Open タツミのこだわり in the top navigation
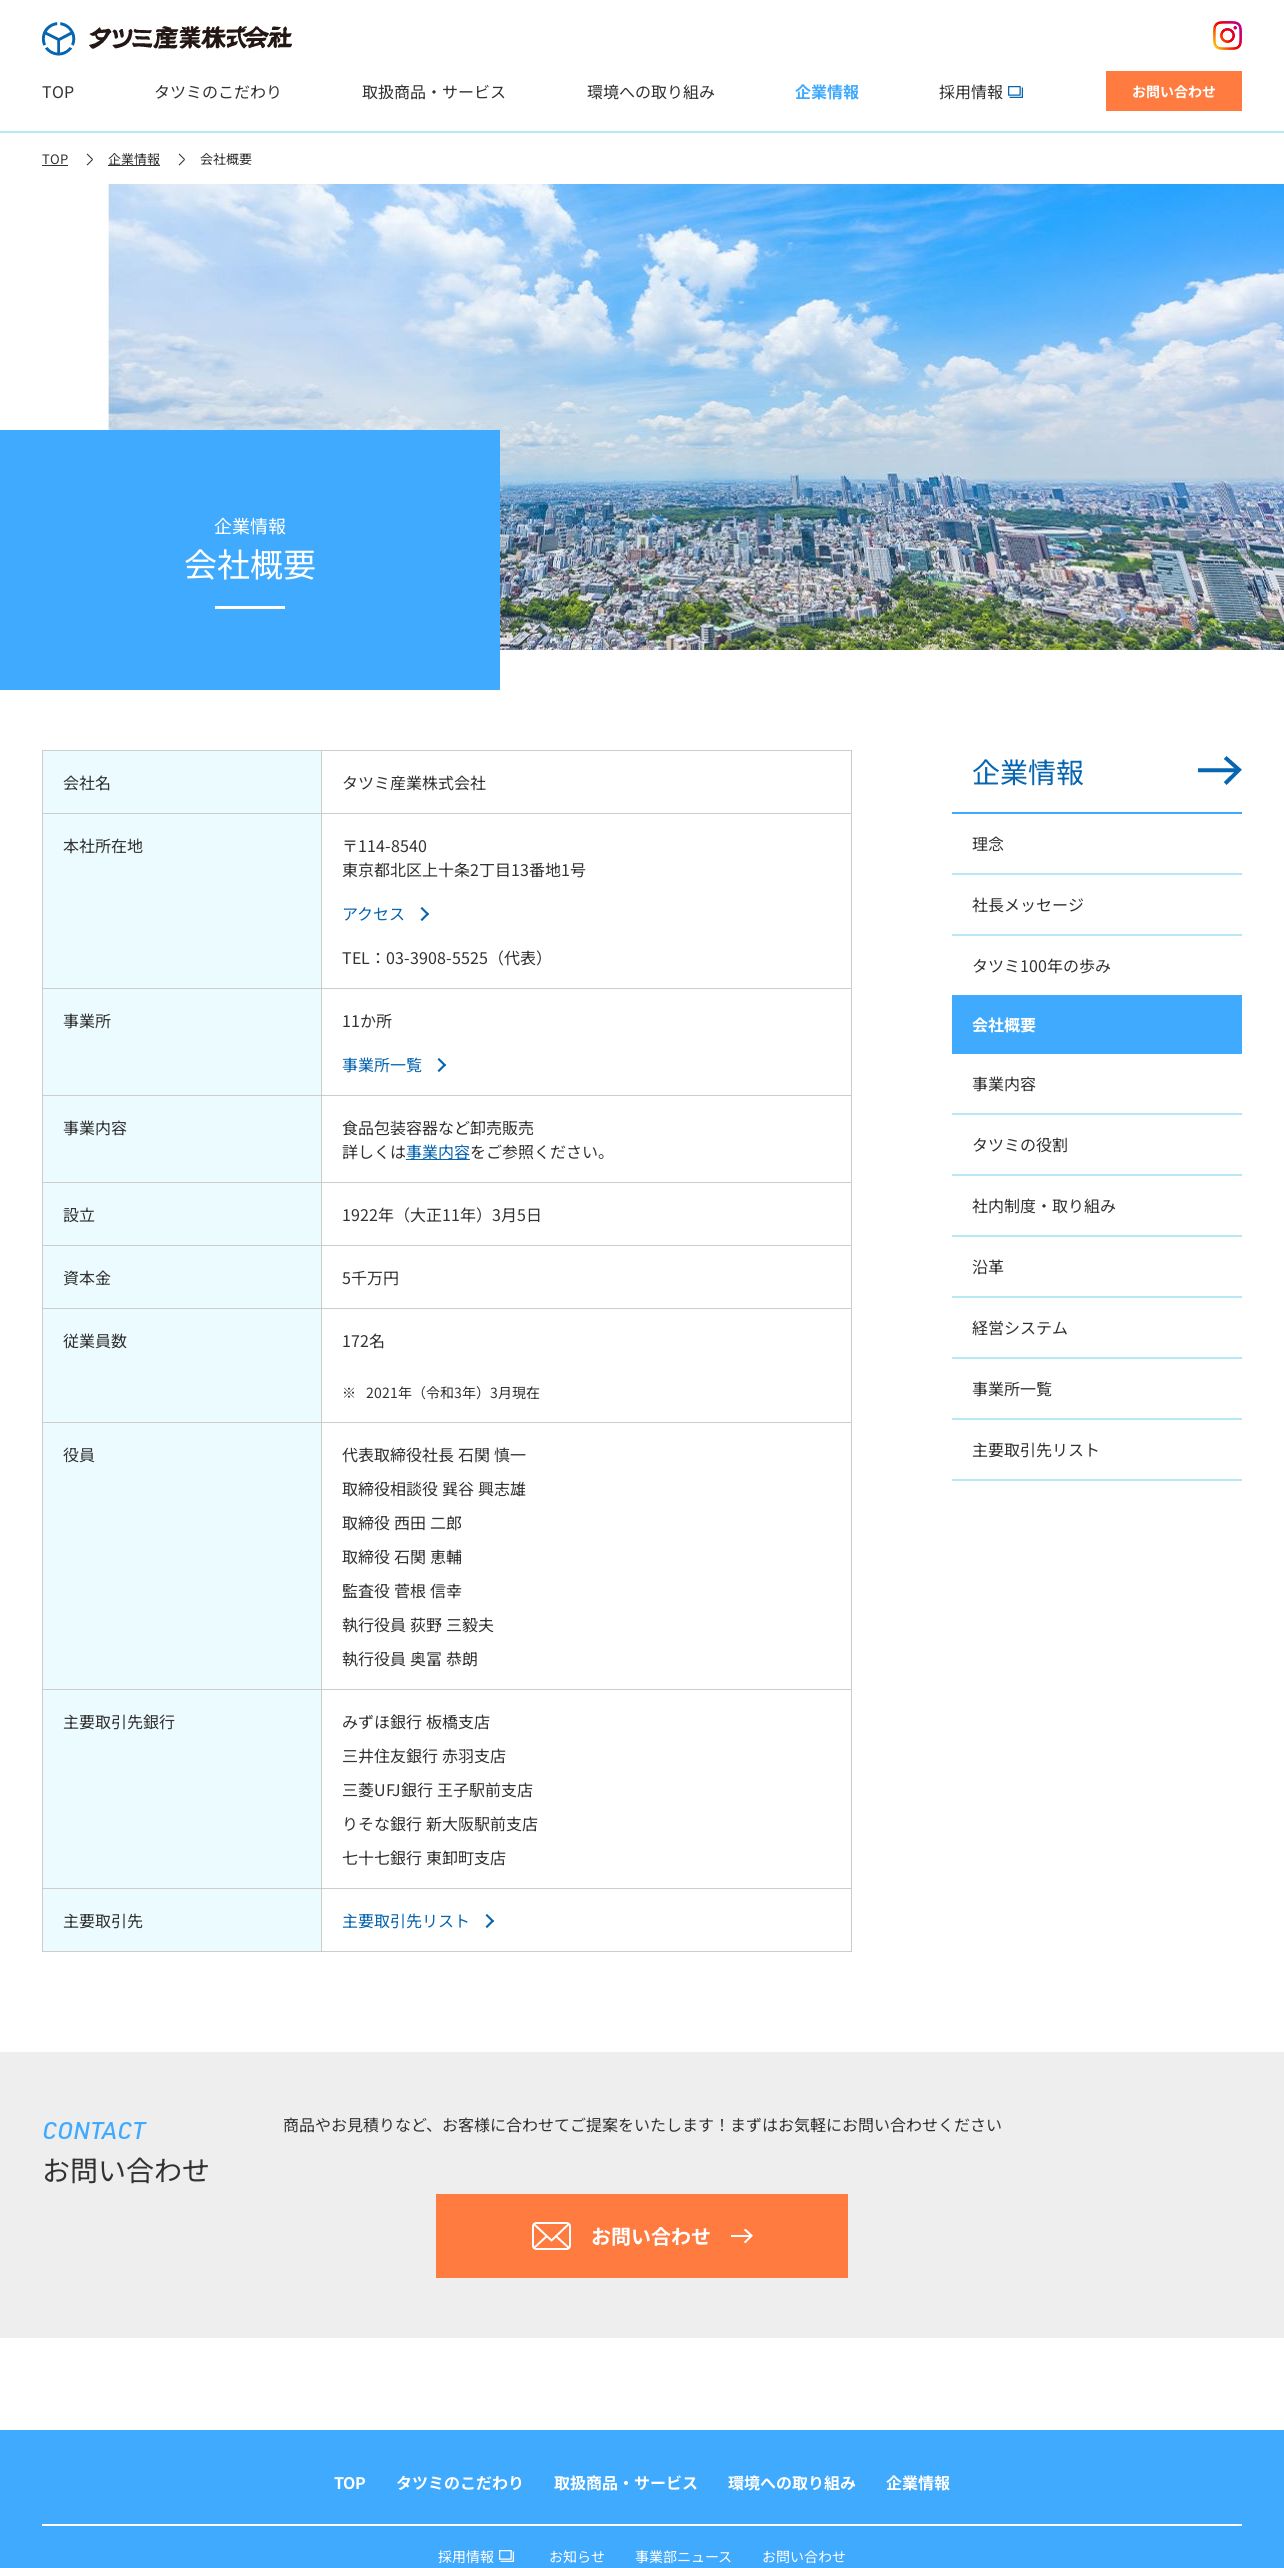Viewport: 1284px width, 2568px height. (217, 92)
